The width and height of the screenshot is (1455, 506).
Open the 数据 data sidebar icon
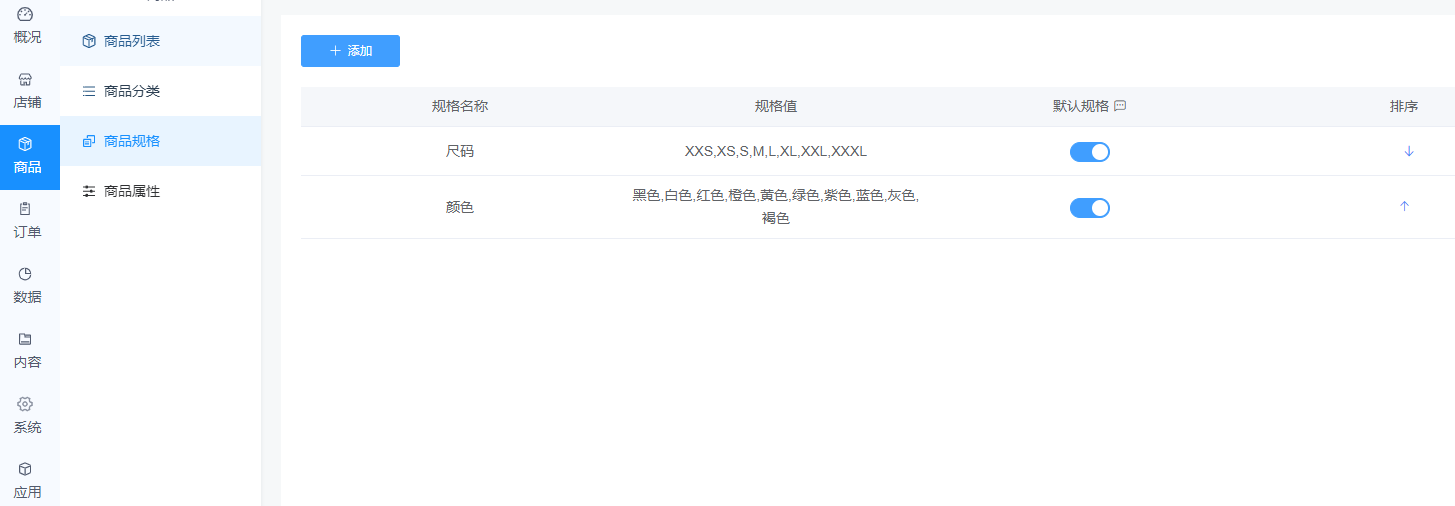pos(26,274)
